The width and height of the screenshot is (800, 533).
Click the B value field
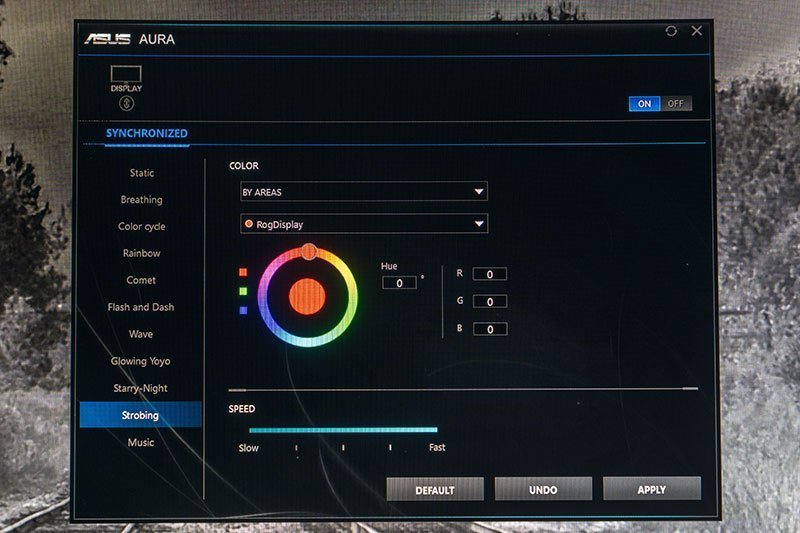coord(490,329)
